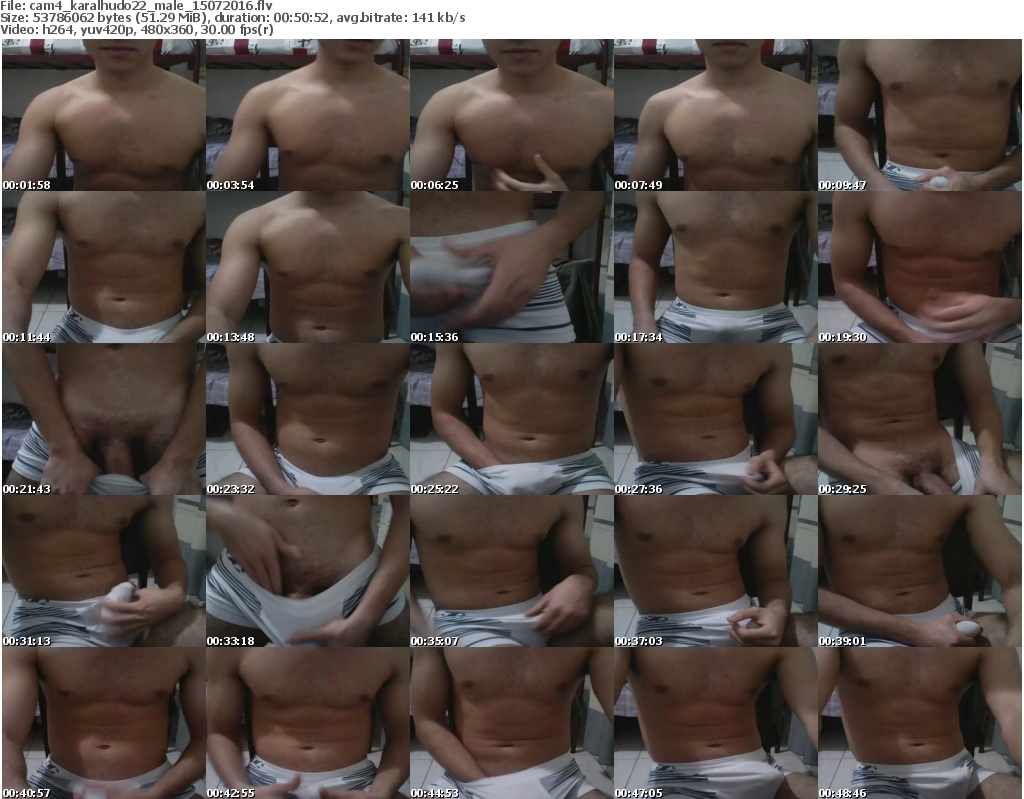Pick the frame timestamped 00:48:46

point(920,723)
